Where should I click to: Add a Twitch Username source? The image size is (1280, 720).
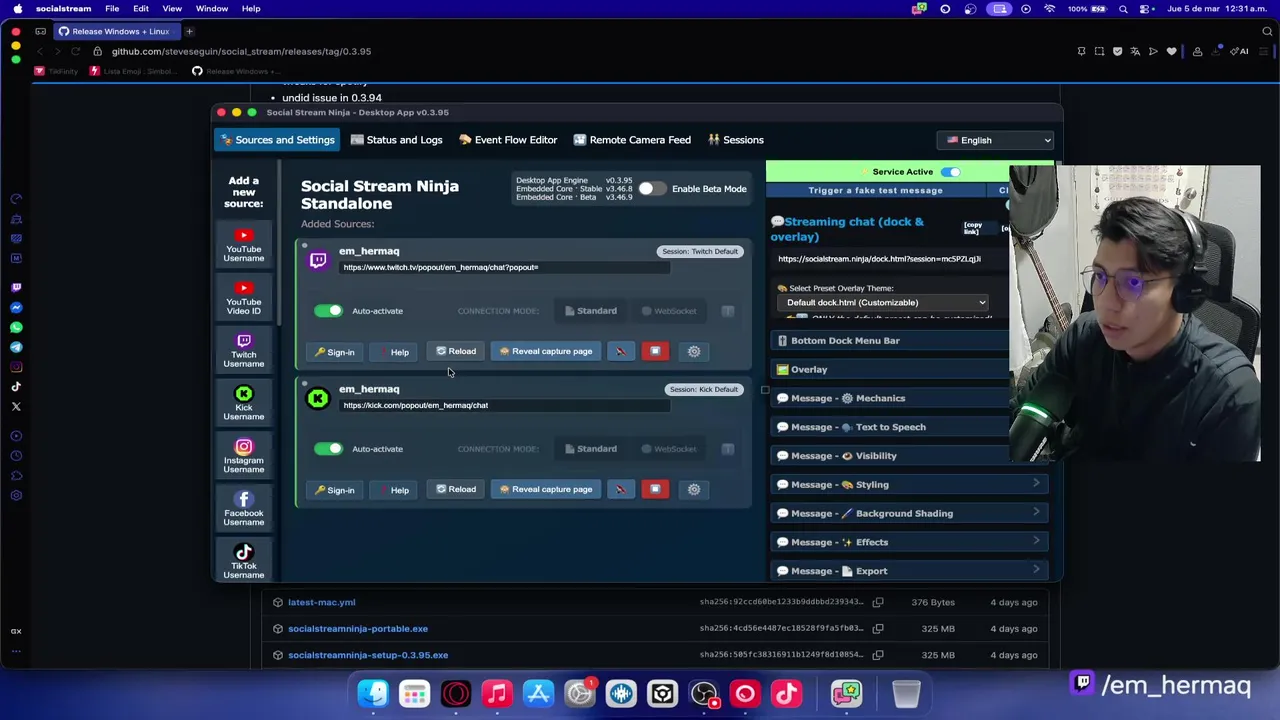point(243,352)
